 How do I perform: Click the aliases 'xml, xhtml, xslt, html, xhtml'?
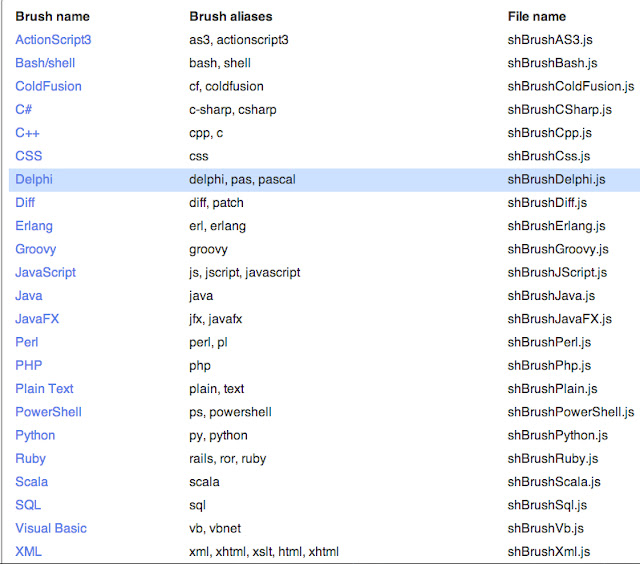pyautogui.click(x=264, y=552)
